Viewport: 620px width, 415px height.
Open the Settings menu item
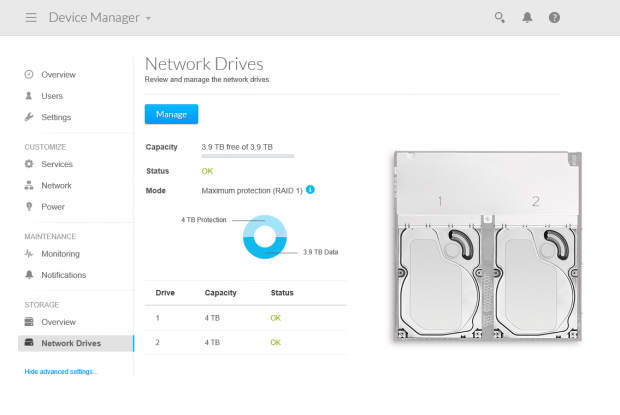pyautogui.click(x=56, y=117)
